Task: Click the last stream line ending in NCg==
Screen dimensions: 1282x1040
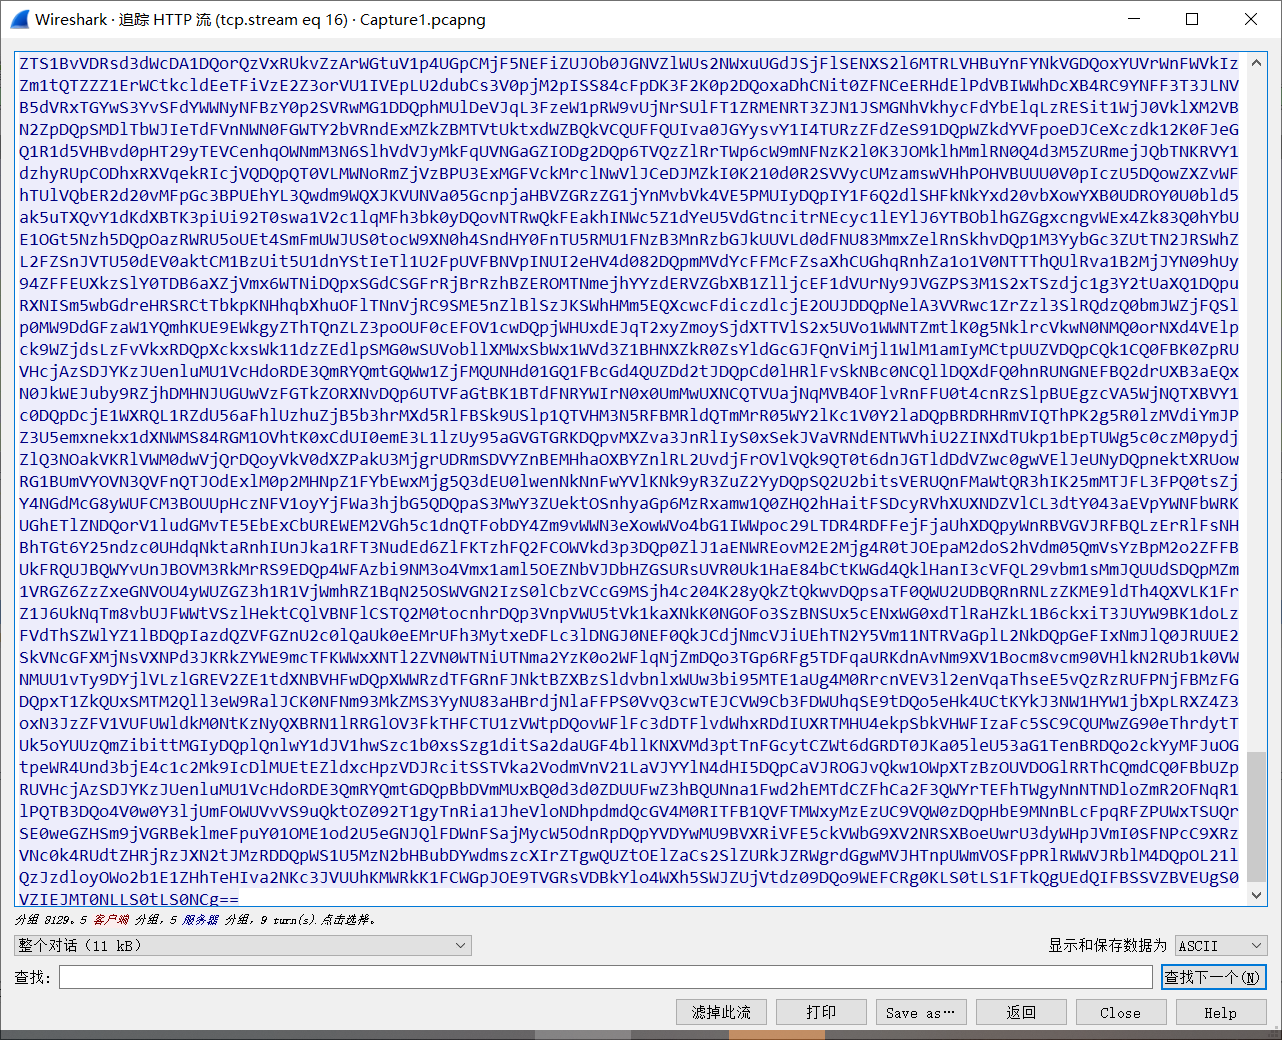Action: click(x=128, y=899)
